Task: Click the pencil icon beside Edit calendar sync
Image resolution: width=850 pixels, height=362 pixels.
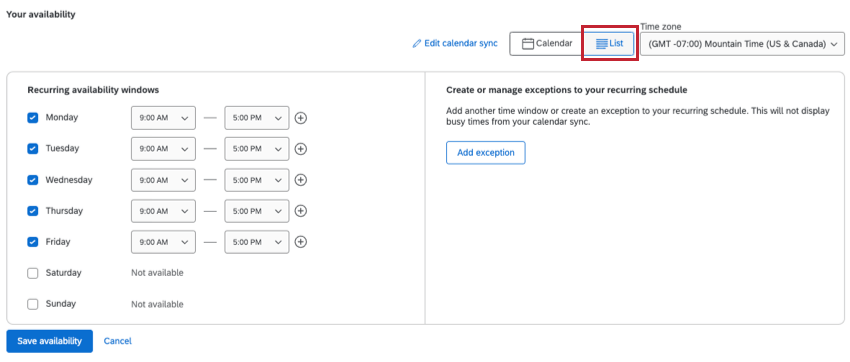Action: [x=416, y=44]
